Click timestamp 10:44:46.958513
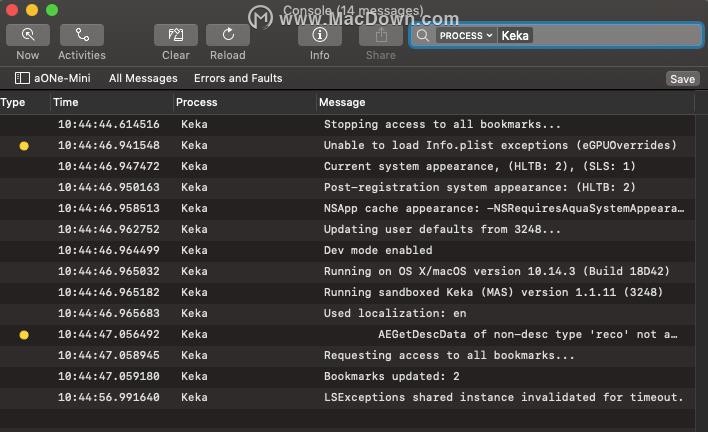Screen dimensions: 708x432 pos(109,209)
